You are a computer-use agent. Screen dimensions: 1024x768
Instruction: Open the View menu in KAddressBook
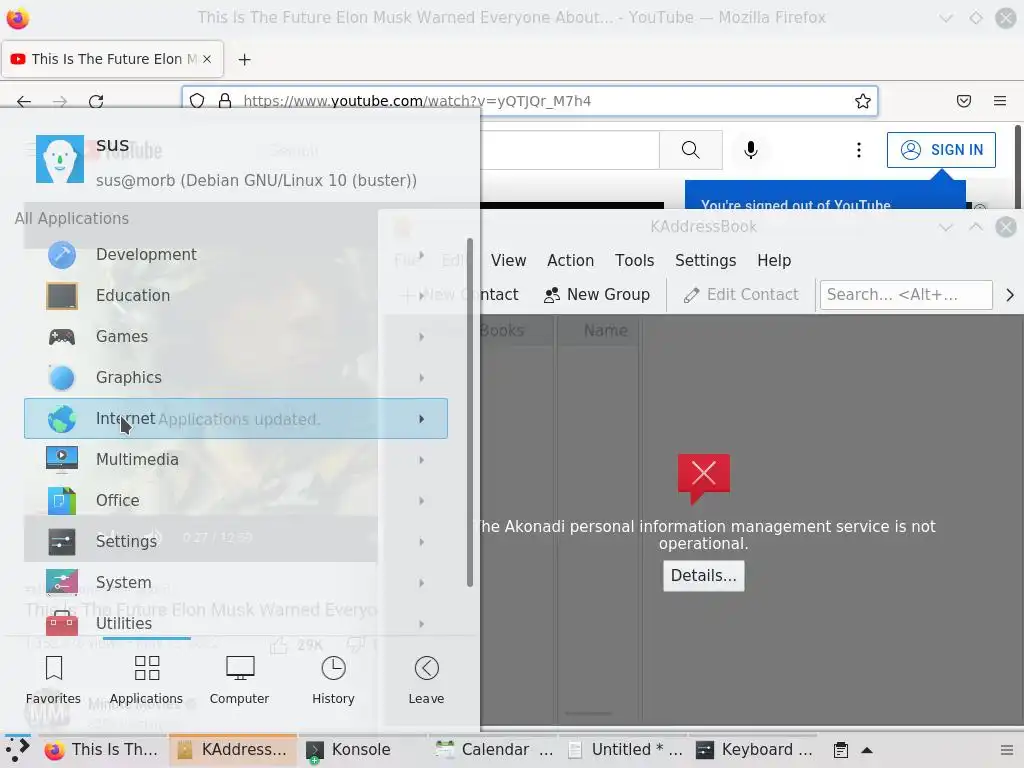coord(509,261)
